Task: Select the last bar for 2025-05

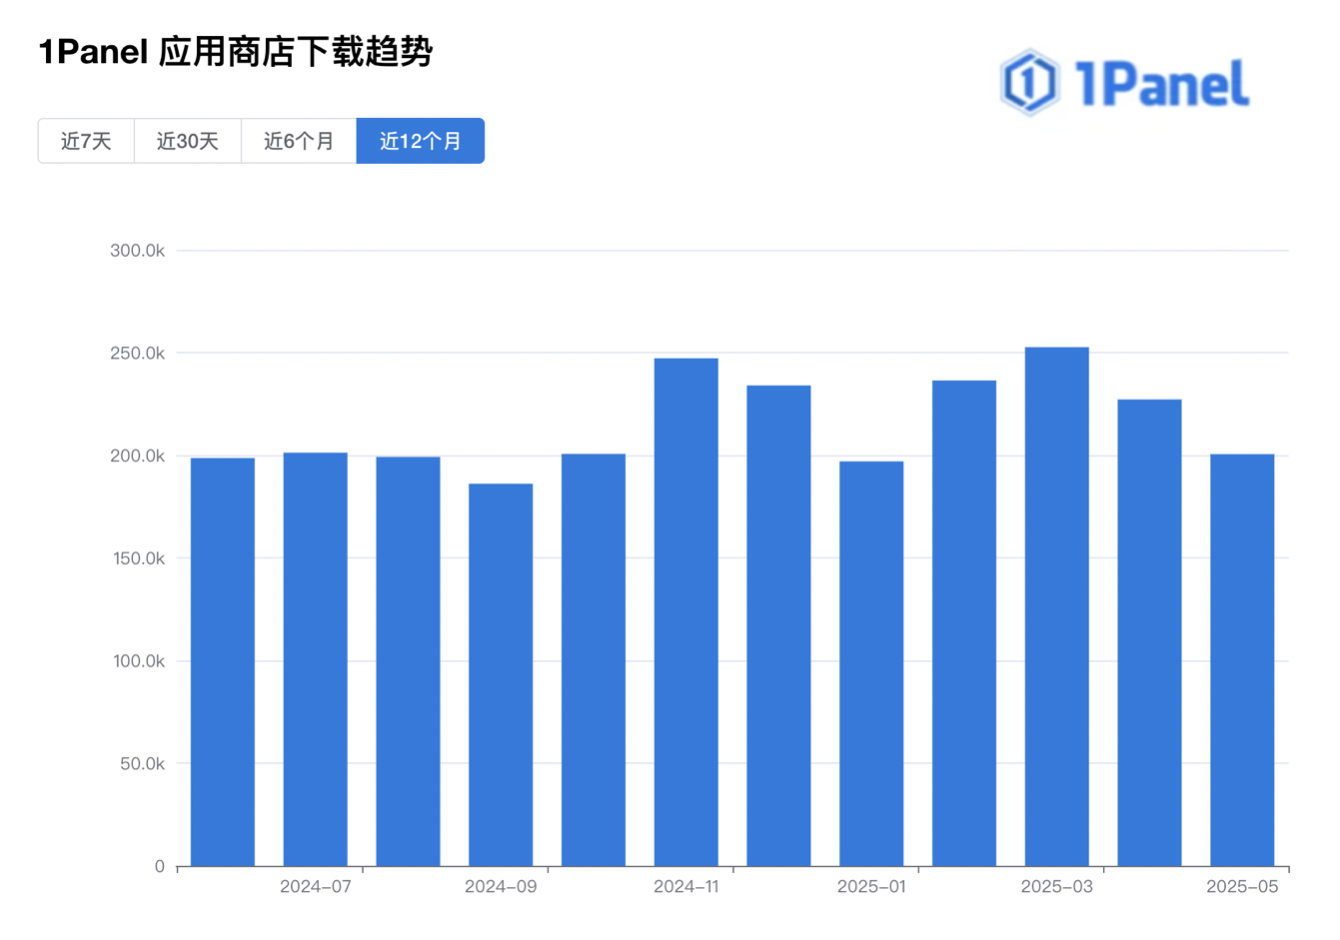Action: [x=1242, y=660]
